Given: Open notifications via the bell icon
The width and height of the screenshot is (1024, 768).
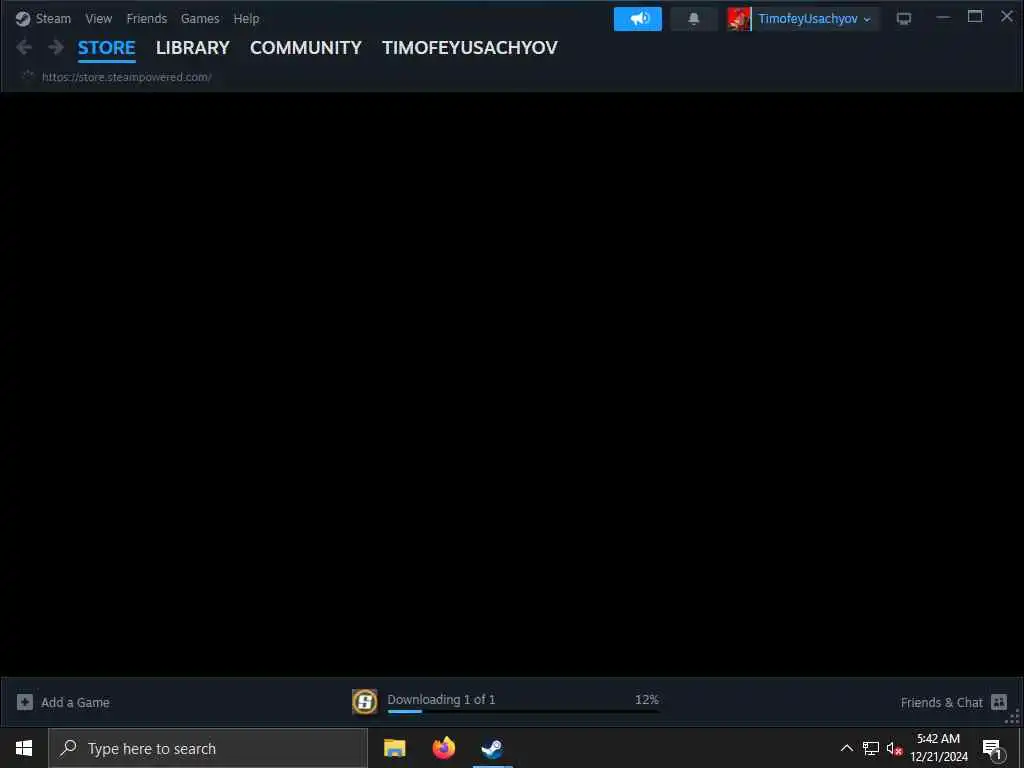Looking at the screenshot, I should point(694,19).
